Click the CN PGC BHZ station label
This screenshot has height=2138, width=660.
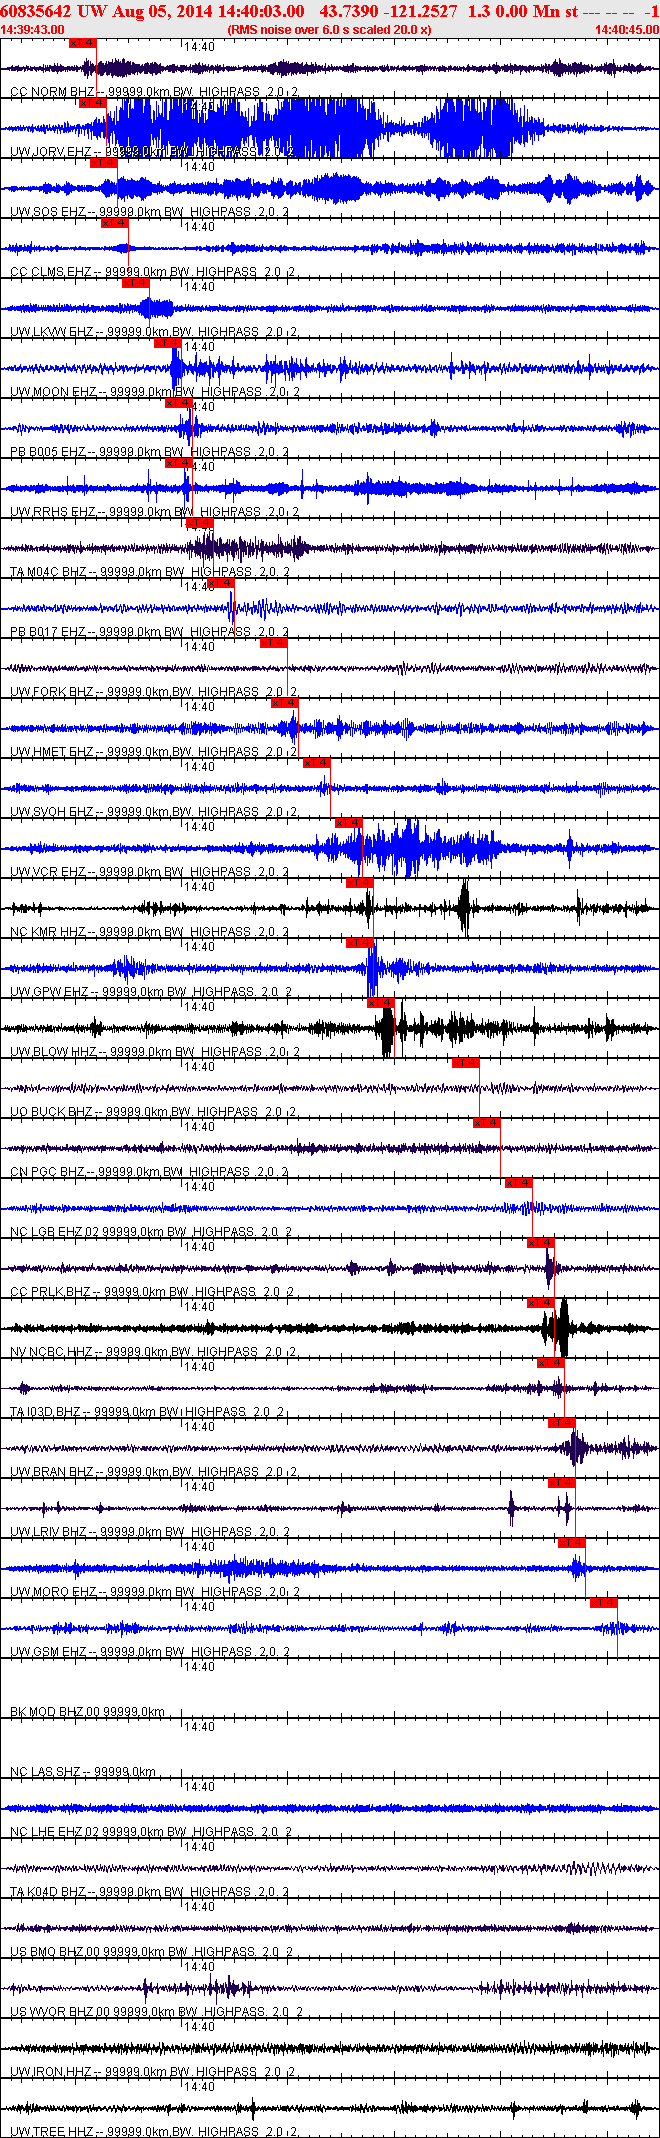tap(48, 1172)
